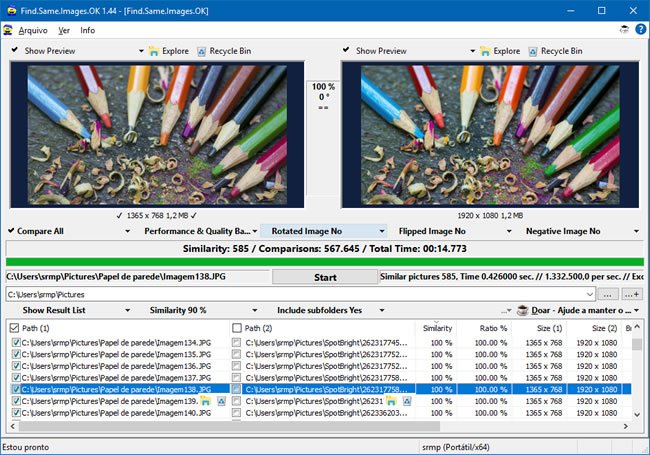Viewport: 650px width, 455px height.
Task: Click the printer icon at top right
Action: tap(624, 30)
